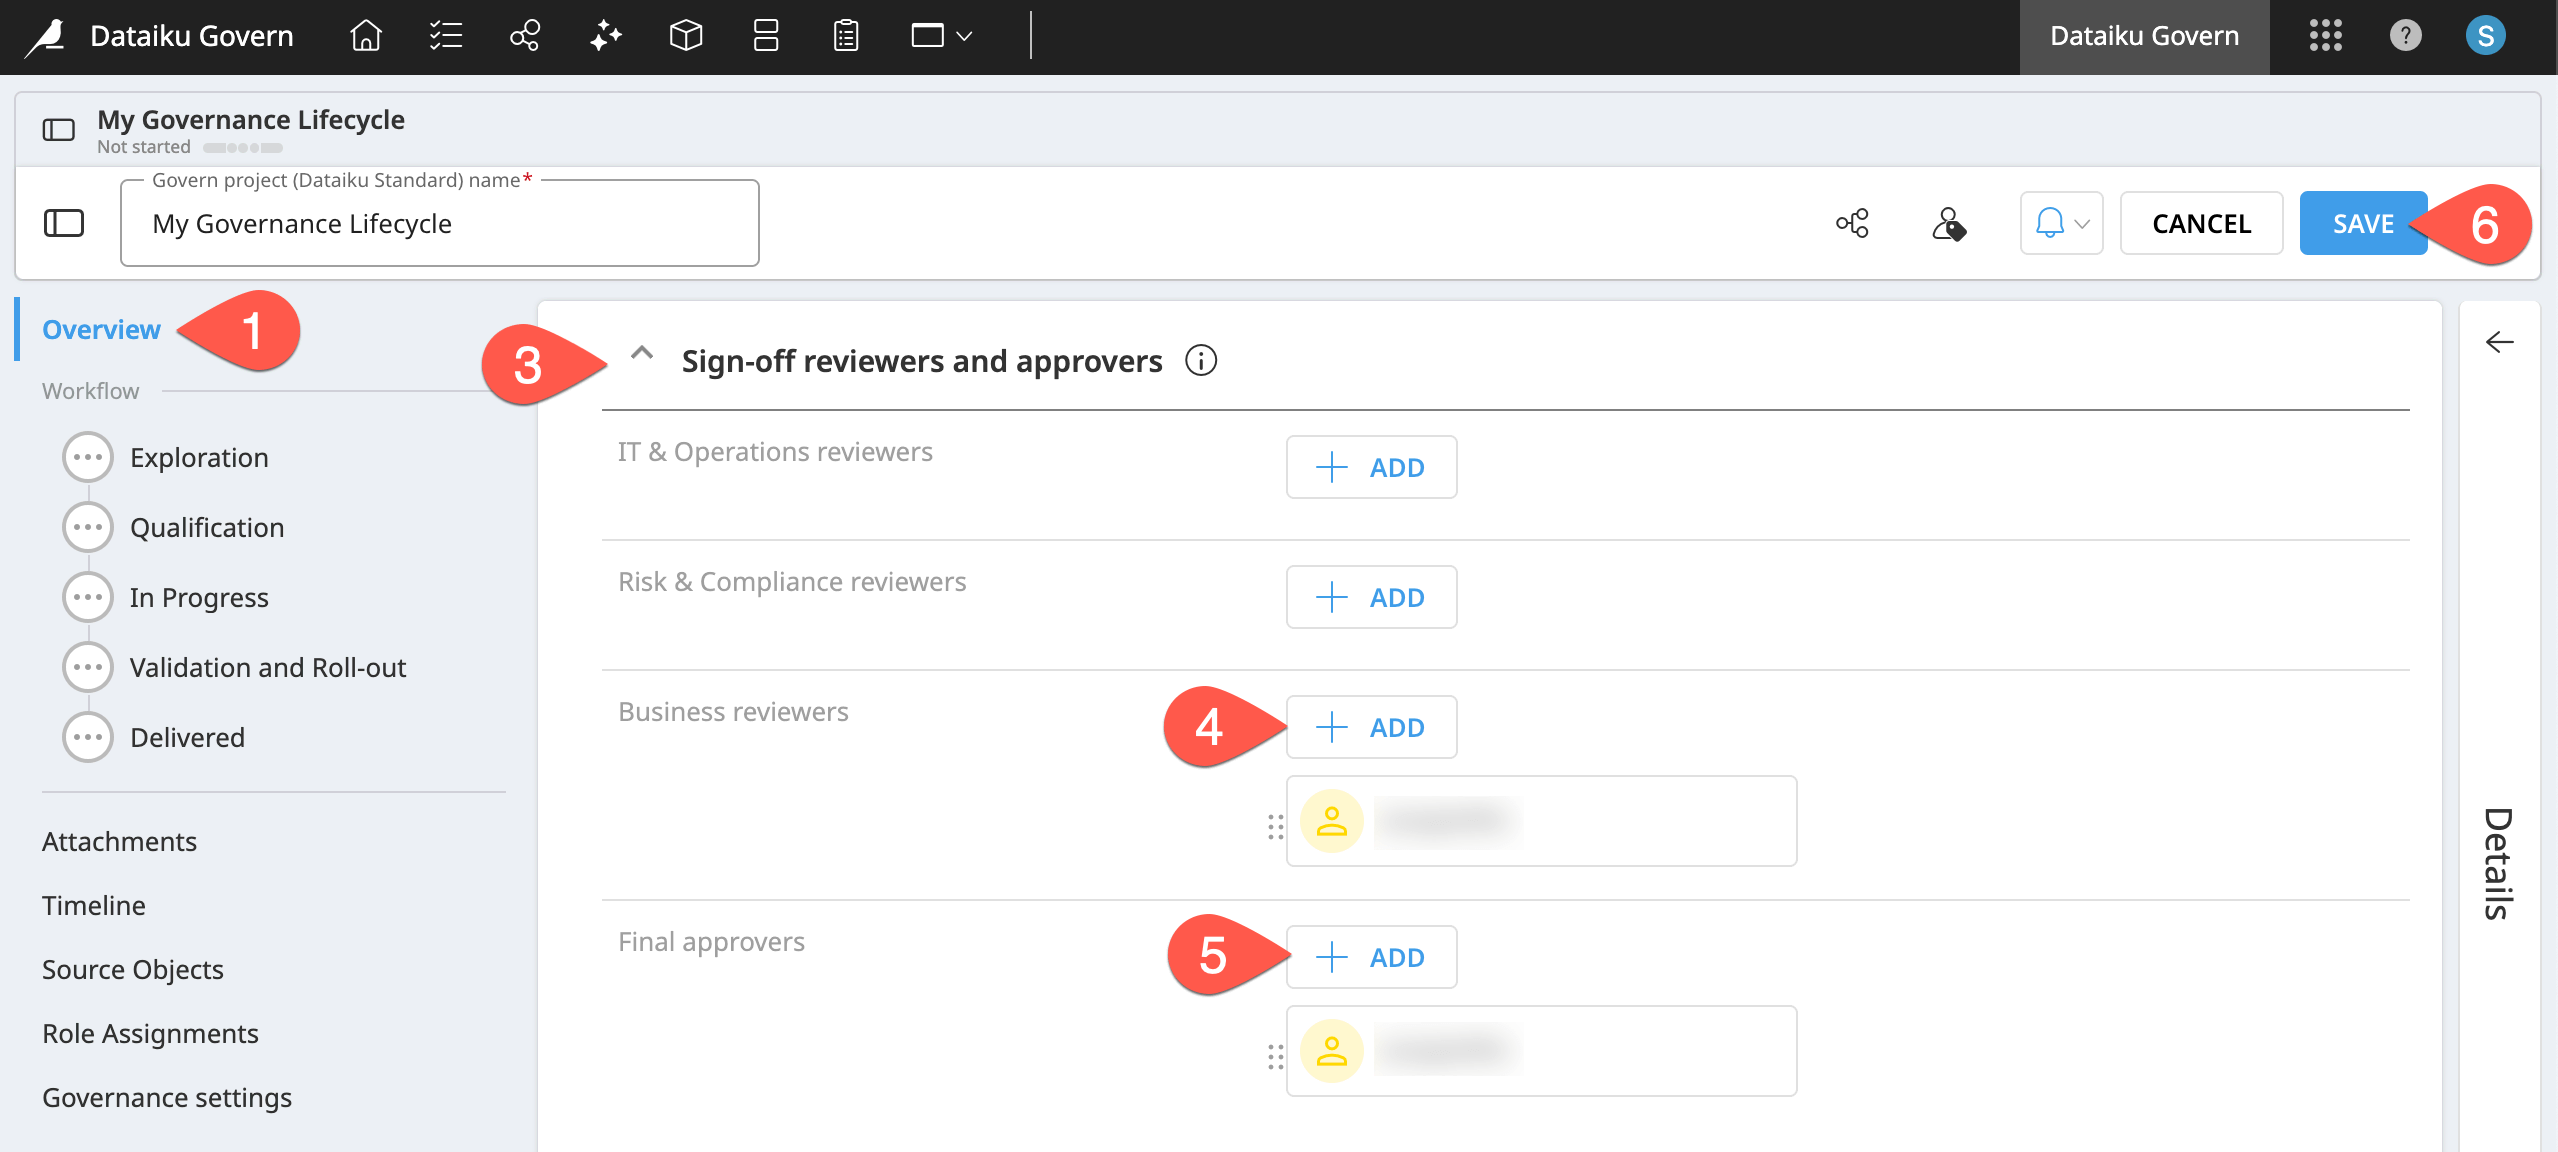Click the Delivered step status circle
2558x1152 pixels.
point(88,737)
